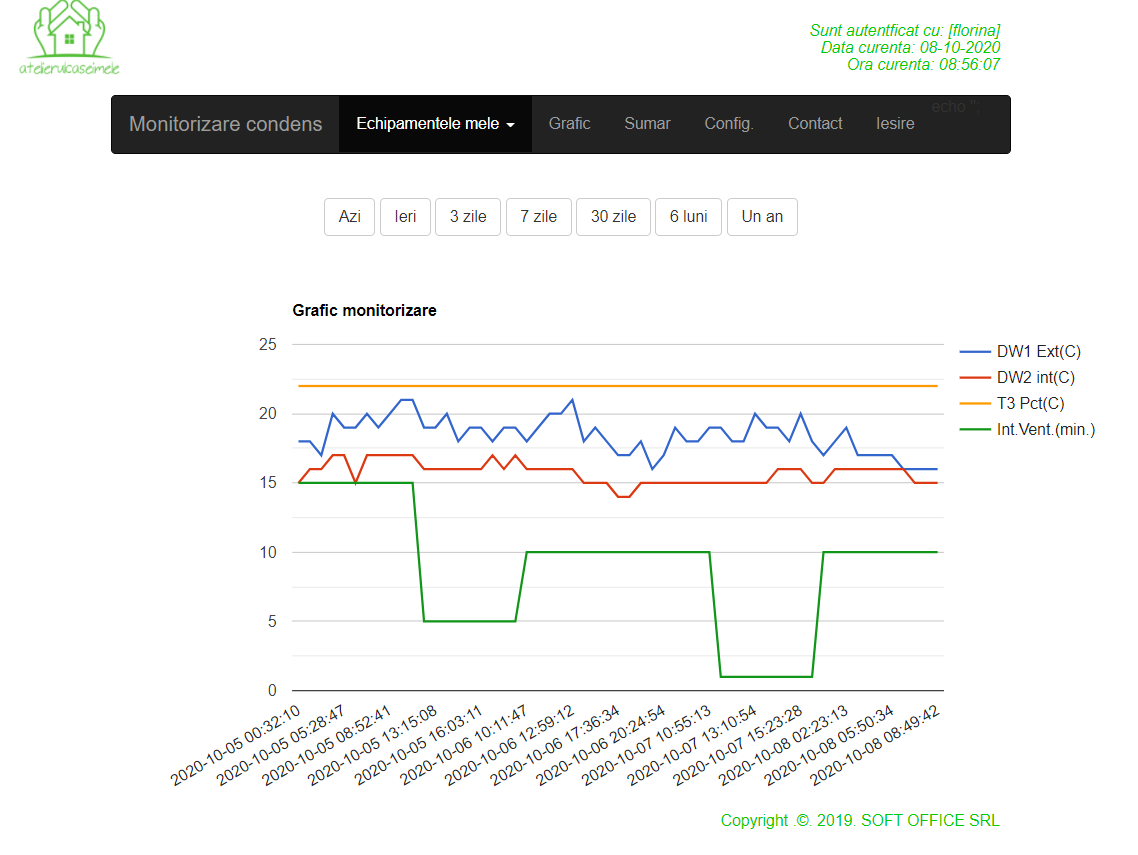Open the Echipamentele mele dropdown menu
The height and width of the screenshot is (855, 1138).
(x=435, y=124)
